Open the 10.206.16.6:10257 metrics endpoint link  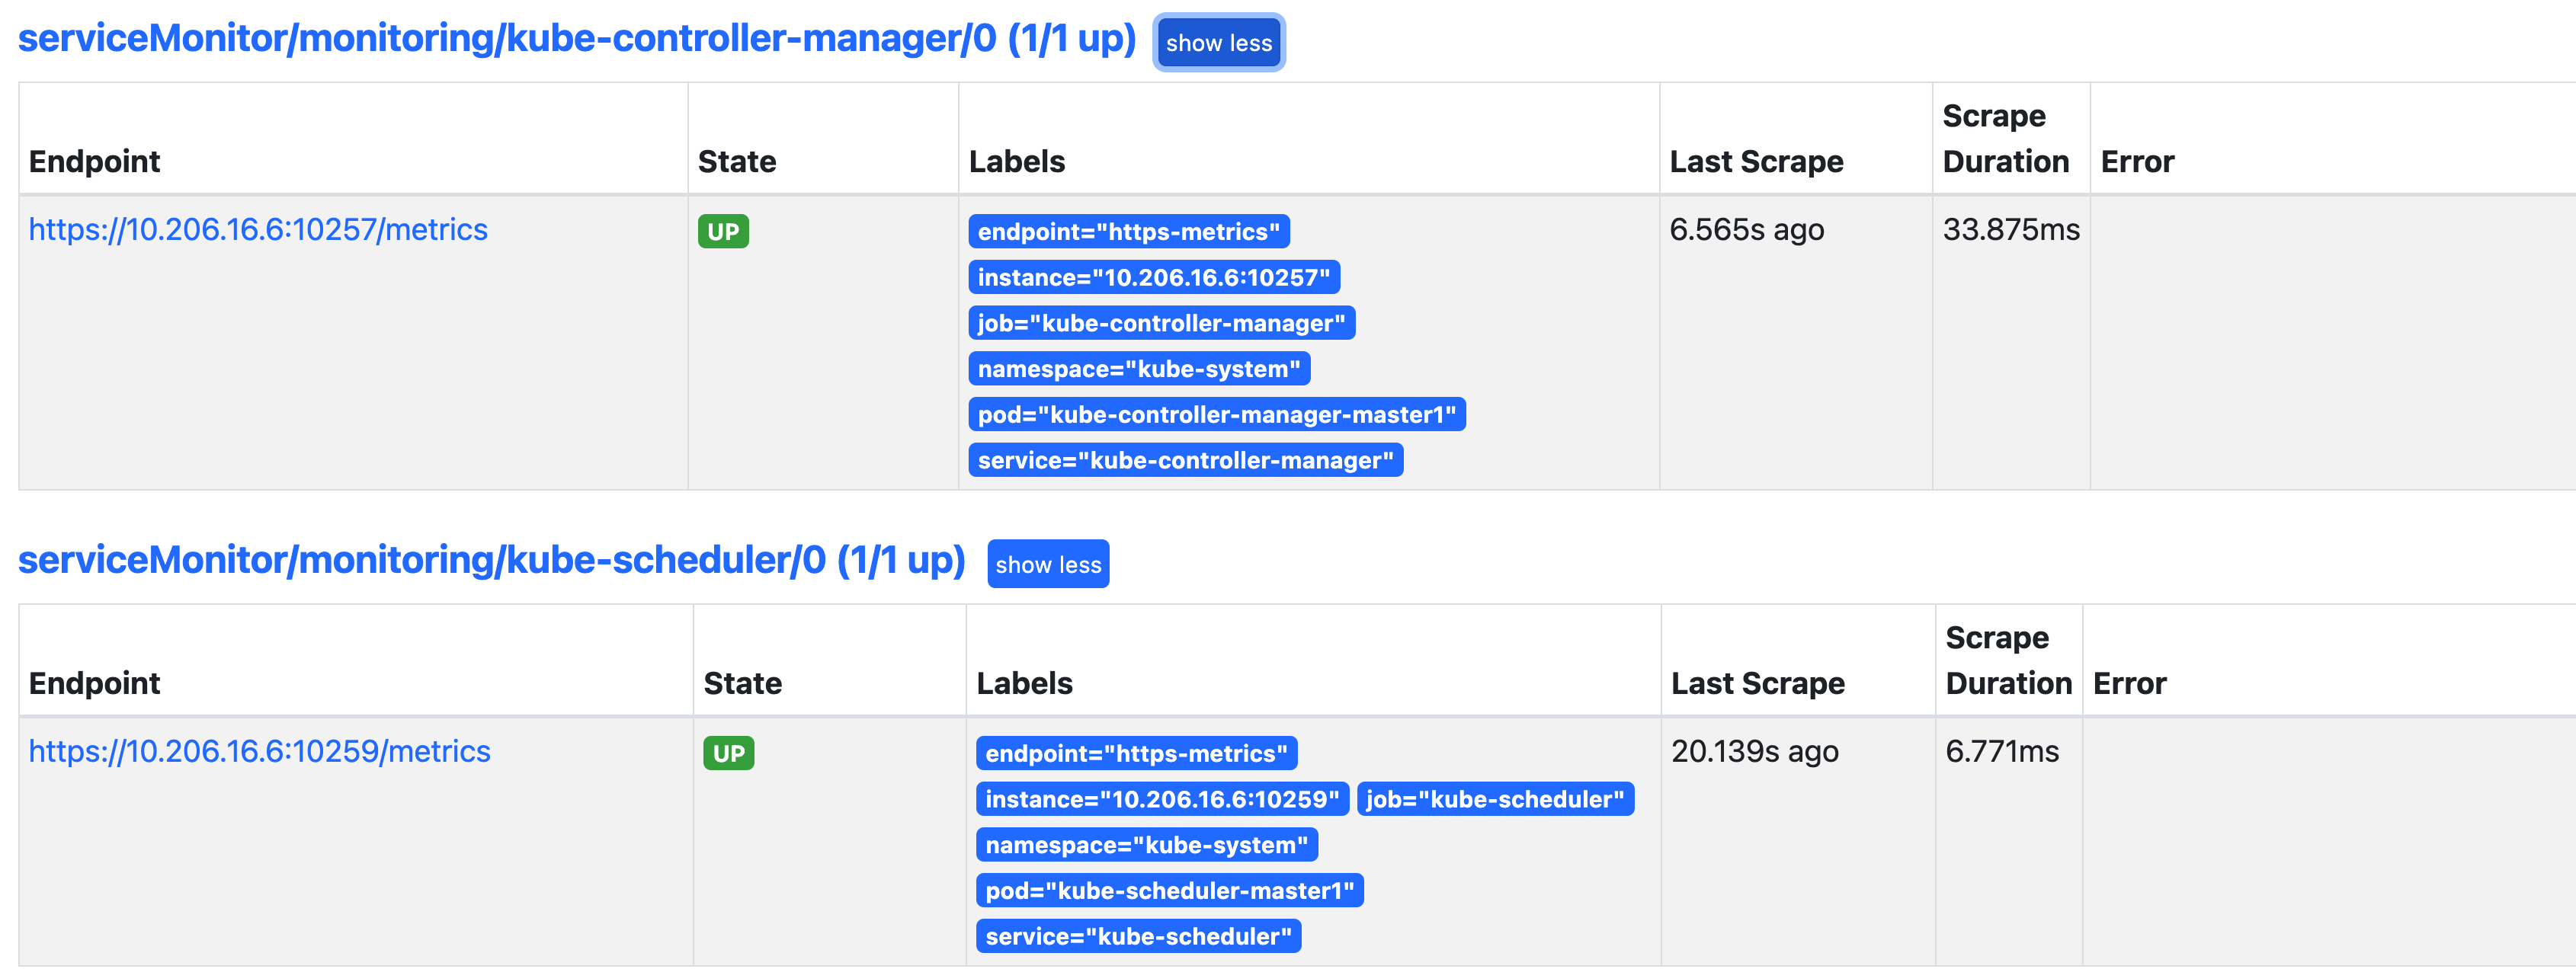tap(258, 230)
